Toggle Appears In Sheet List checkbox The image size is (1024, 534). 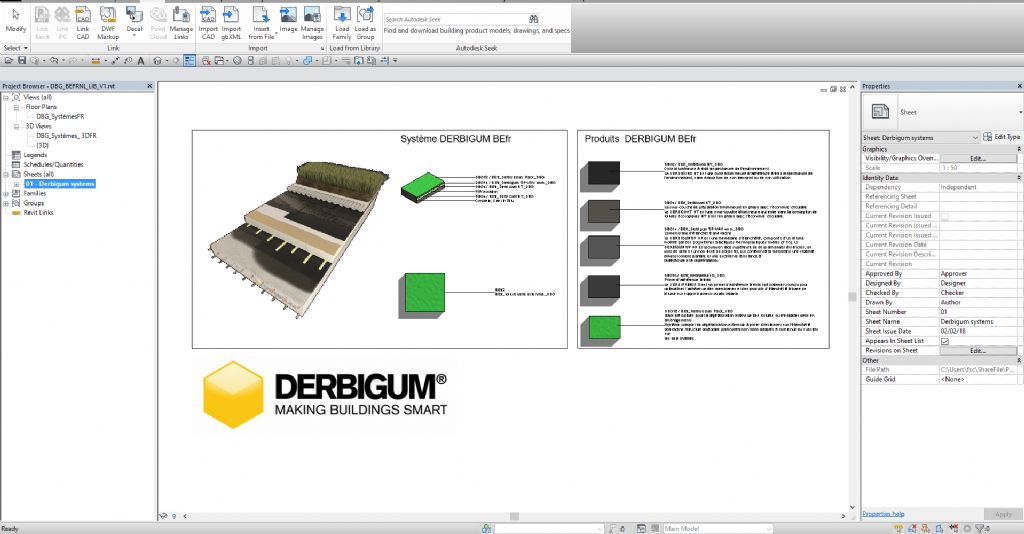(x=945, y=341)
